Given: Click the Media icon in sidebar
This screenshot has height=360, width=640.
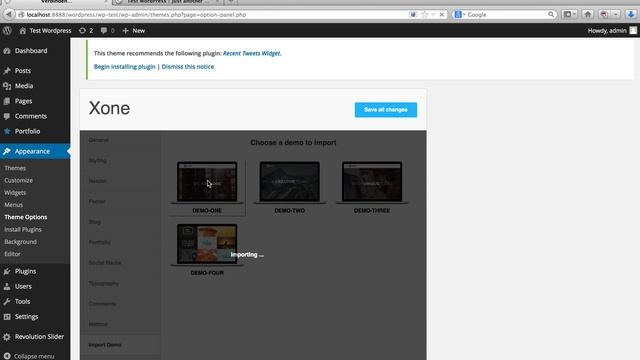Looking at the screenshot, I should coord(7,86).
